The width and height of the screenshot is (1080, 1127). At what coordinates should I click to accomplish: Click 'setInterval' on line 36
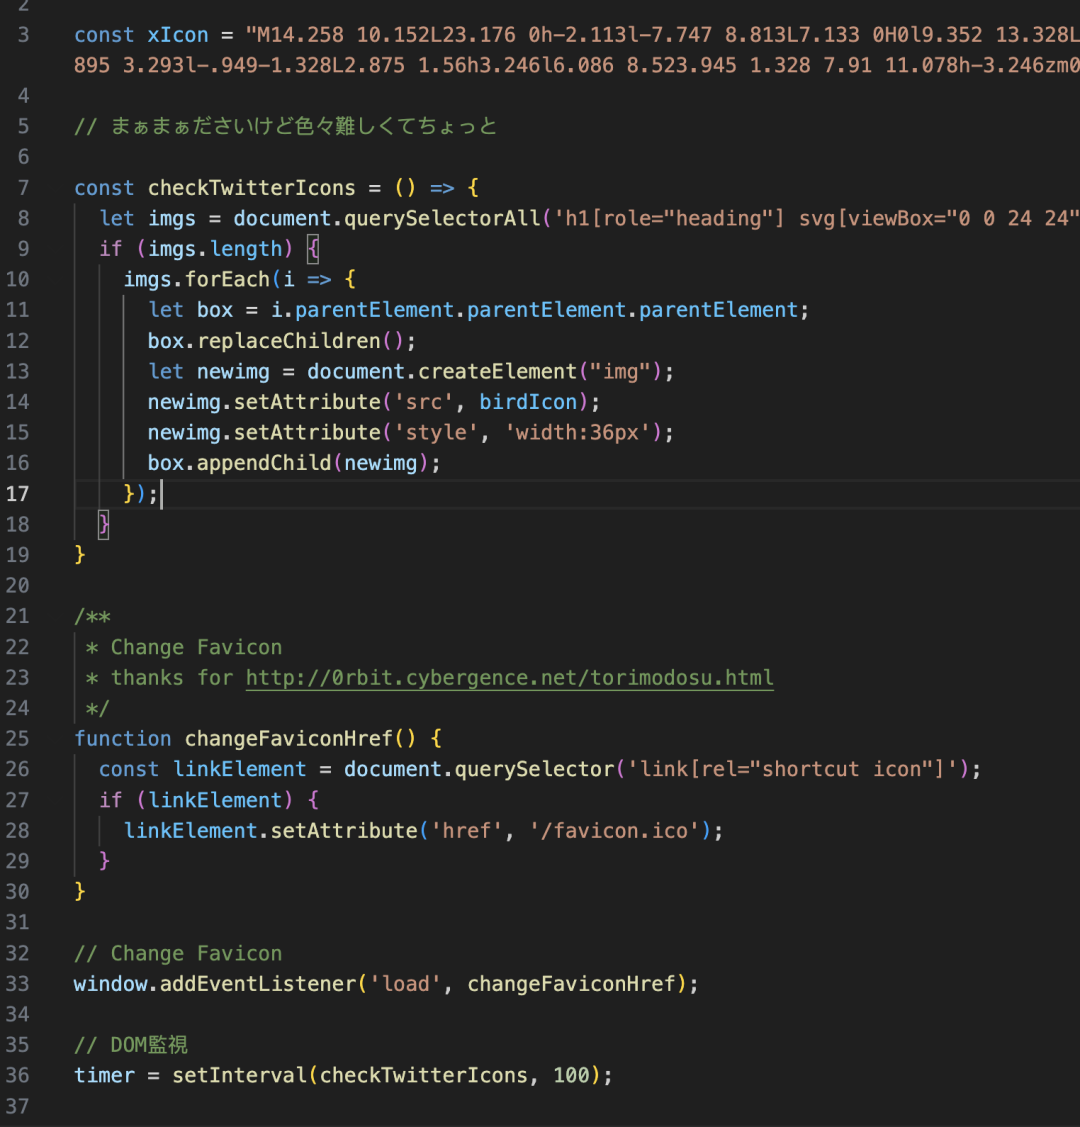[x=239, y=1075]
